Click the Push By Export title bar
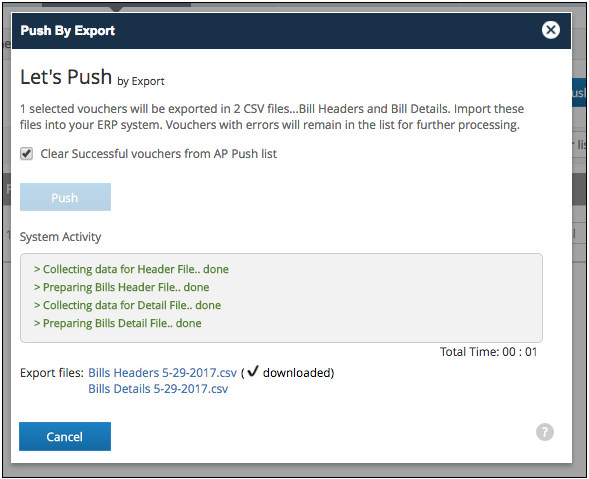Viewport: 589px width, 479px height. click(291, 30)
